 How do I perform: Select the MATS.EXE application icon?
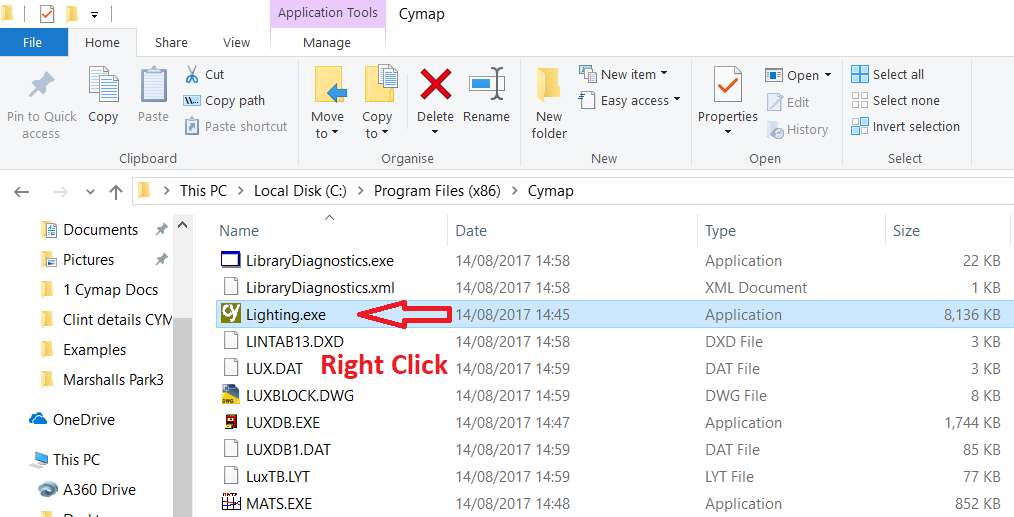tap(231, 503)
